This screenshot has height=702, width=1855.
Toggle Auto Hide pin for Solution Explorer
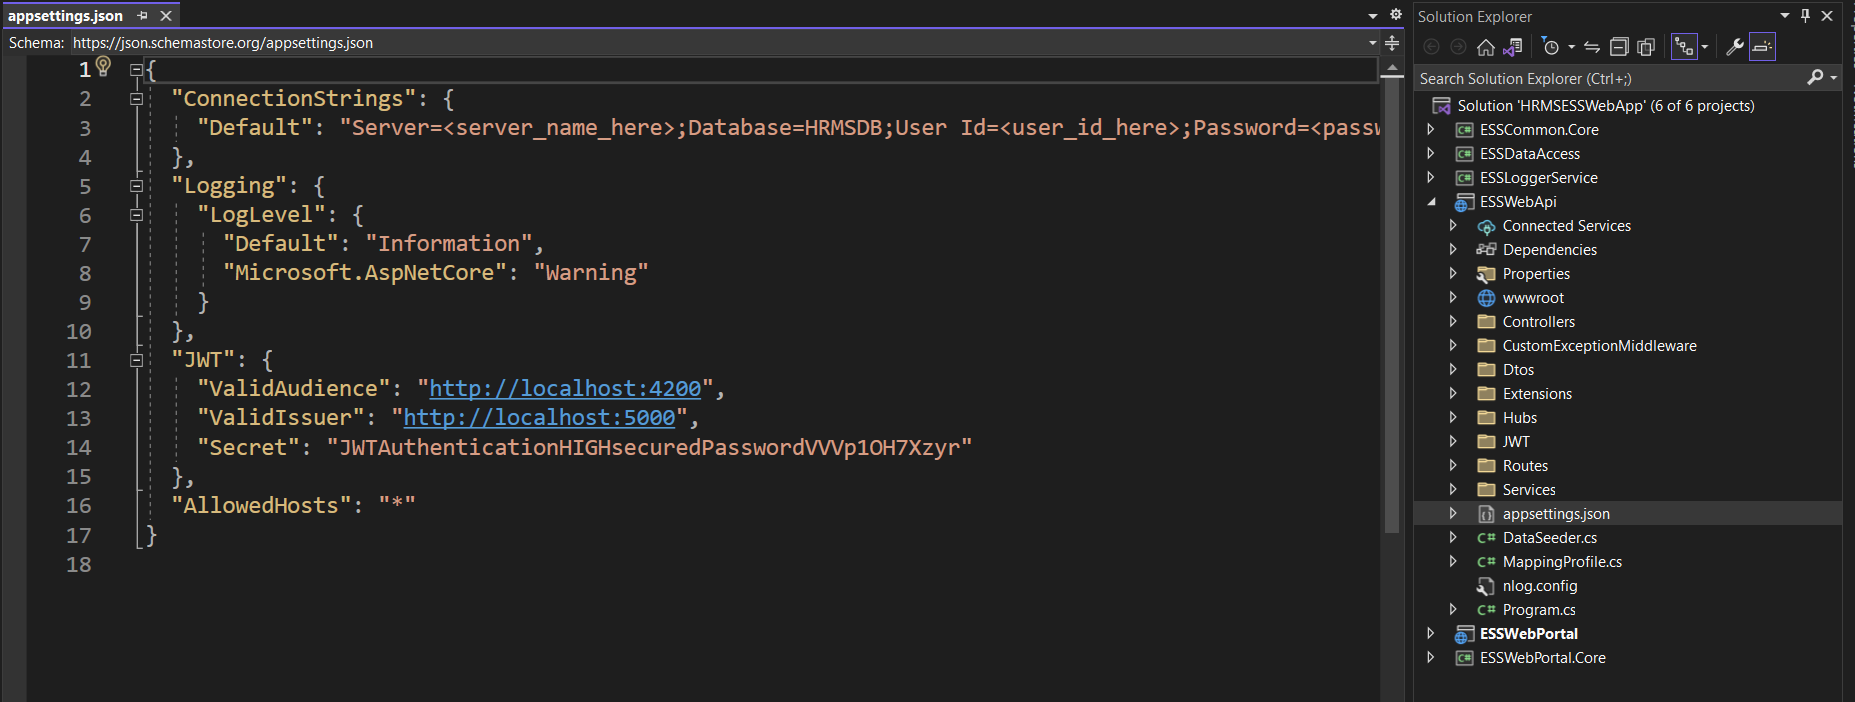point(1805,15)
